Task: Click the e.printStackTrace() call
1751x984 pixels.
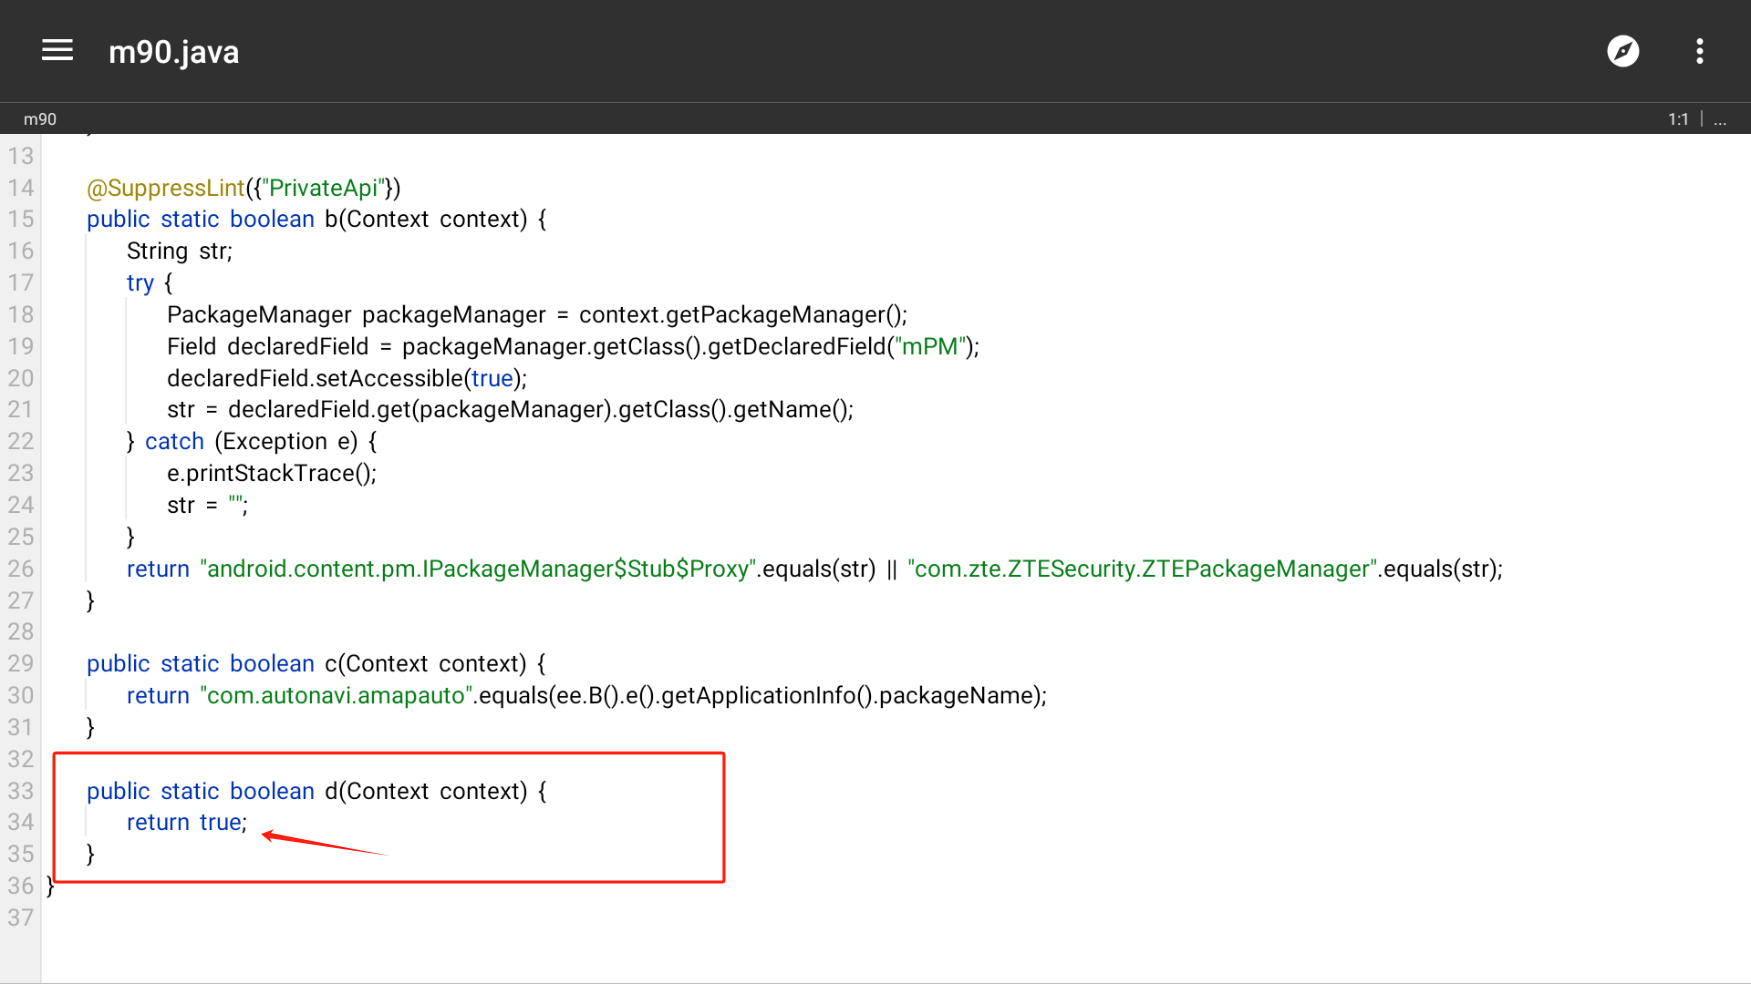Action: (271, 474)
